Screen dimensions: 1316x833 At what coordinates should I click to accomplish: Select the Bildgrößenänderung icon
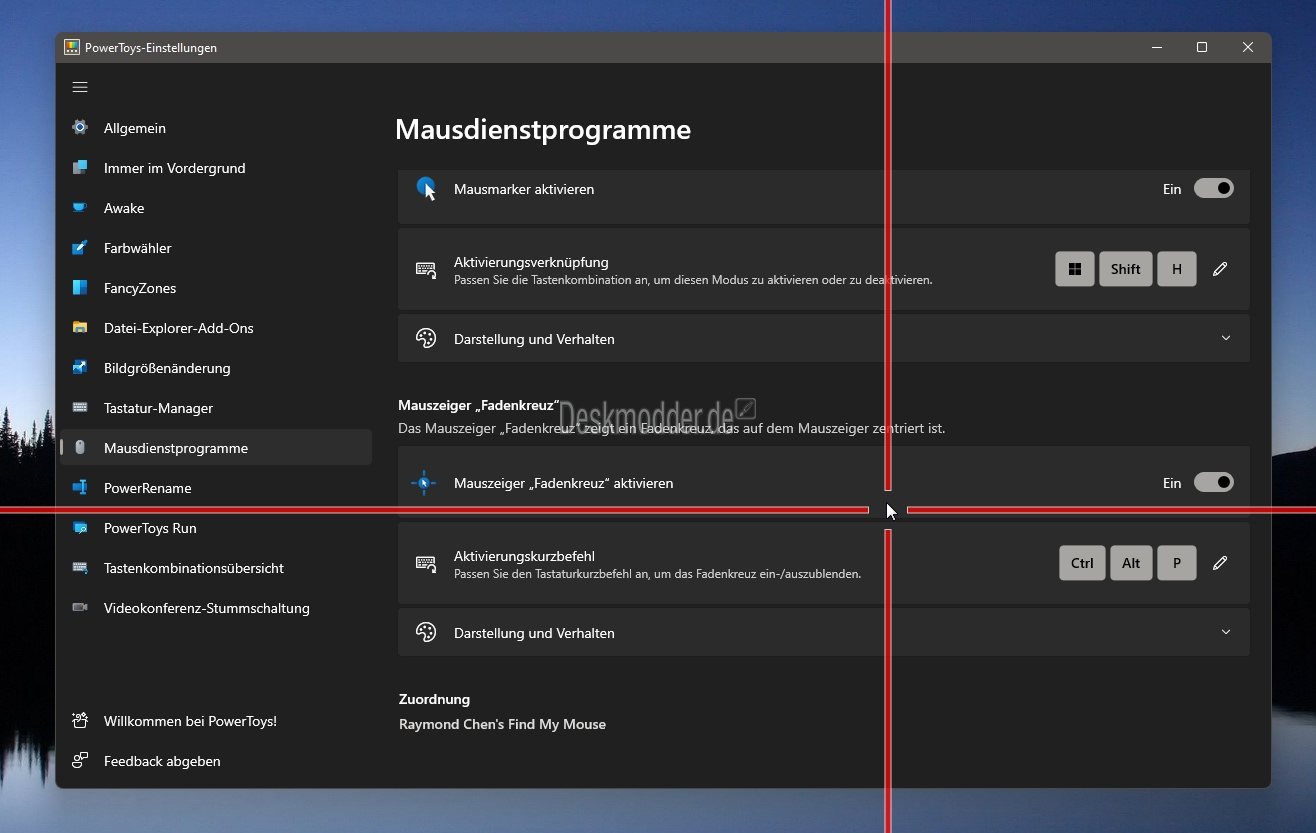(80, 368)
